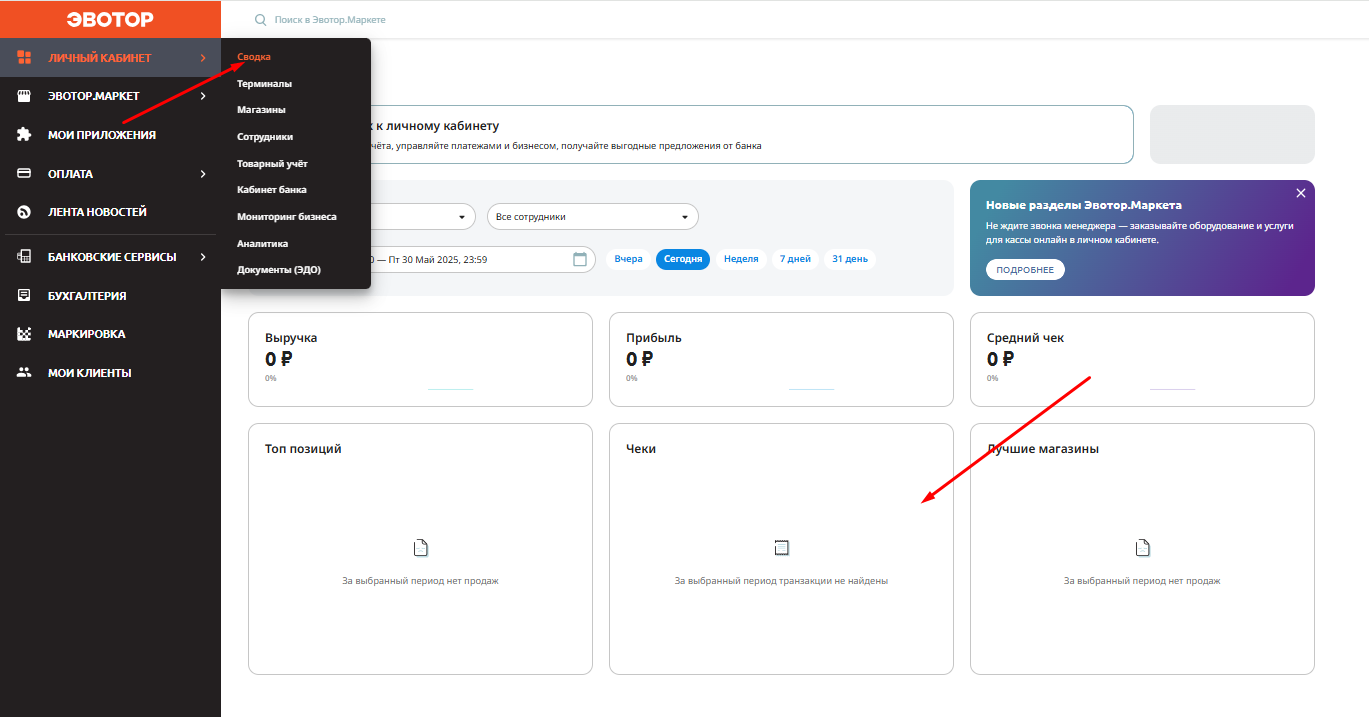Click the БАНКОВСКИЕ СЕРВИСЫ icon

pos(25,257)
